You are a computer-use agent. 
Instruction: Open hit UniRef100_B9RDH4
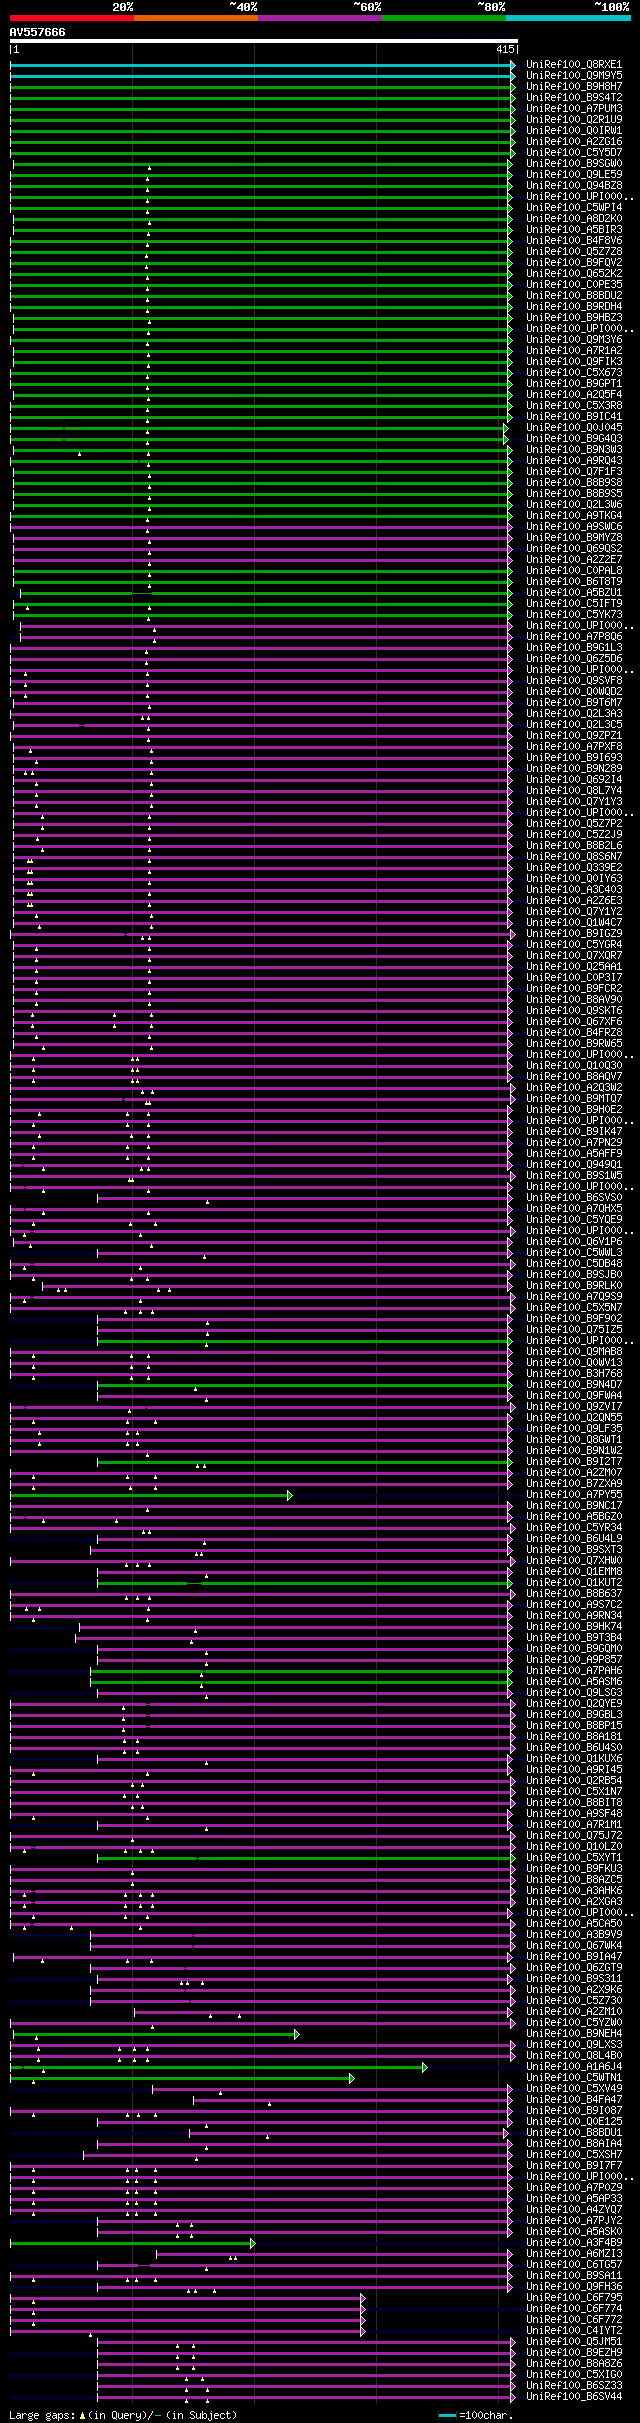click(x=574, y=306)
